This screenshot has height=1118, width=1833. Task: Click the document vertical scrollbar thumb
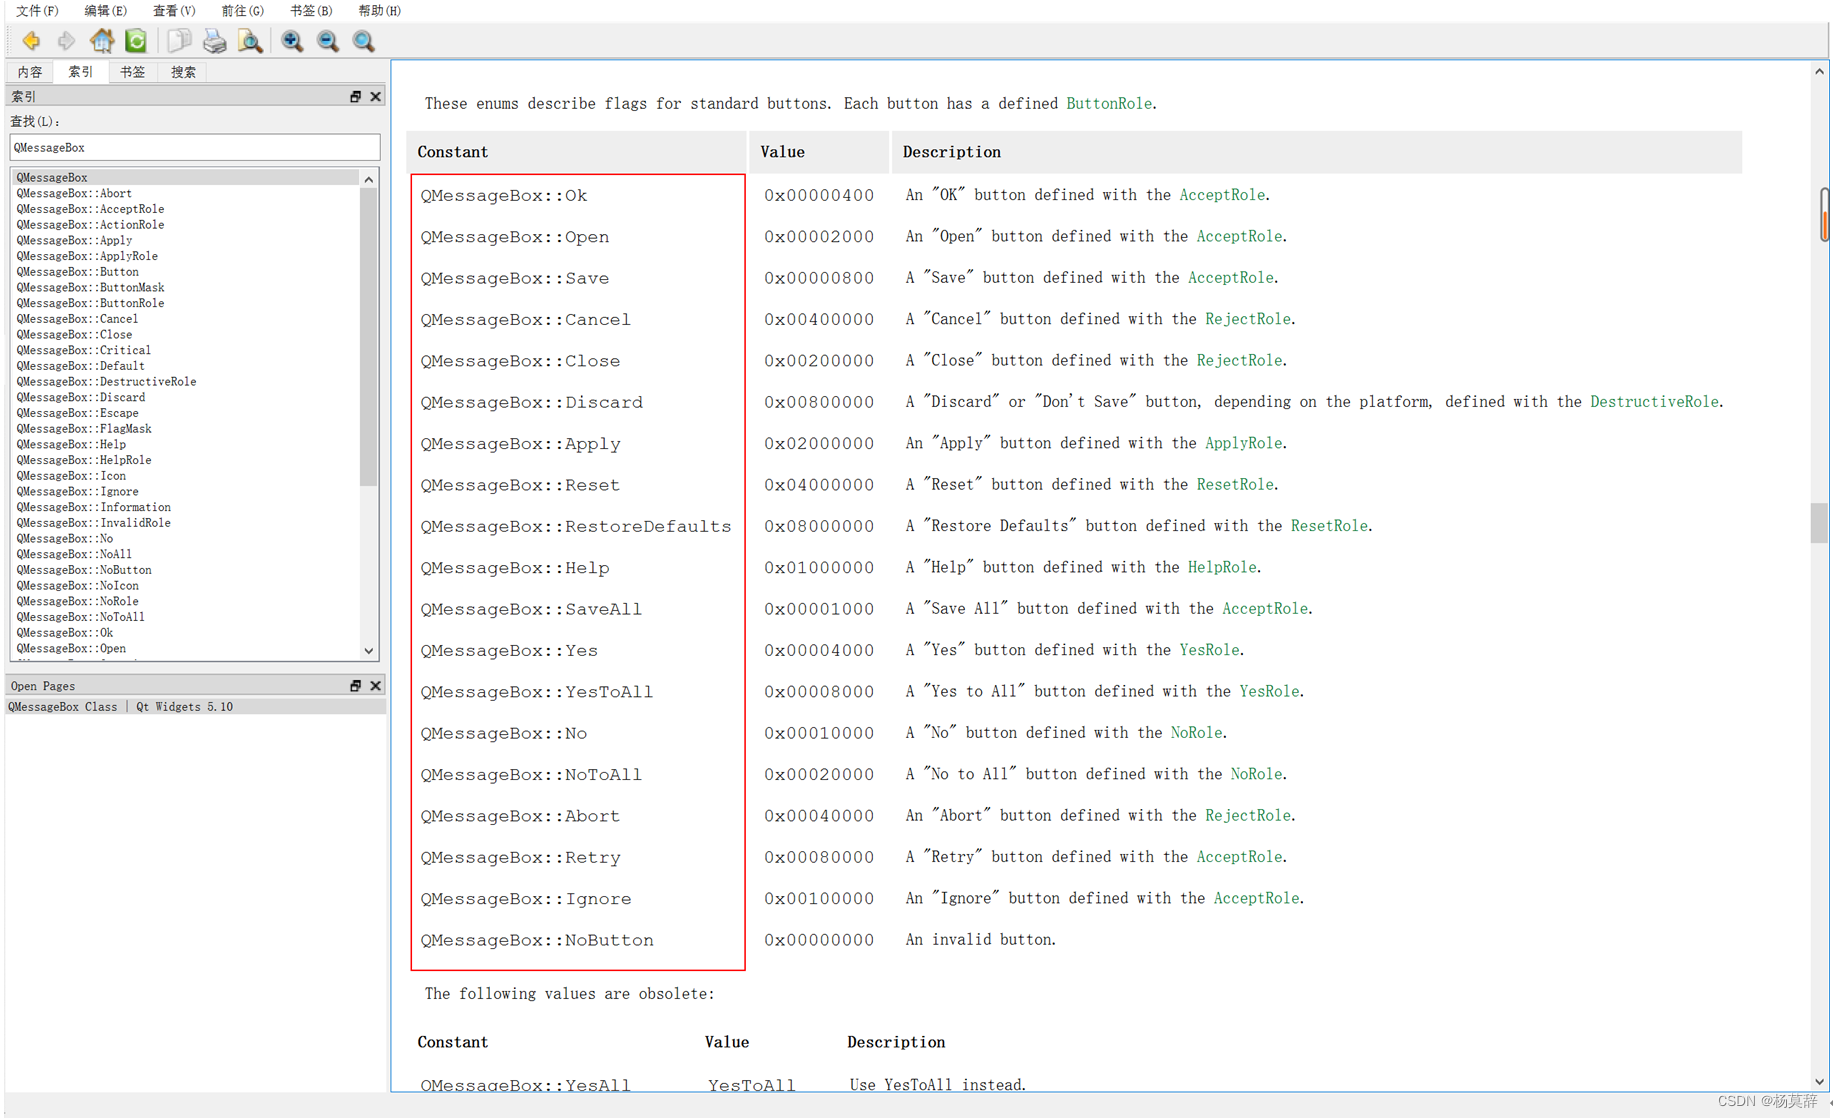[x=1819, y=523]
